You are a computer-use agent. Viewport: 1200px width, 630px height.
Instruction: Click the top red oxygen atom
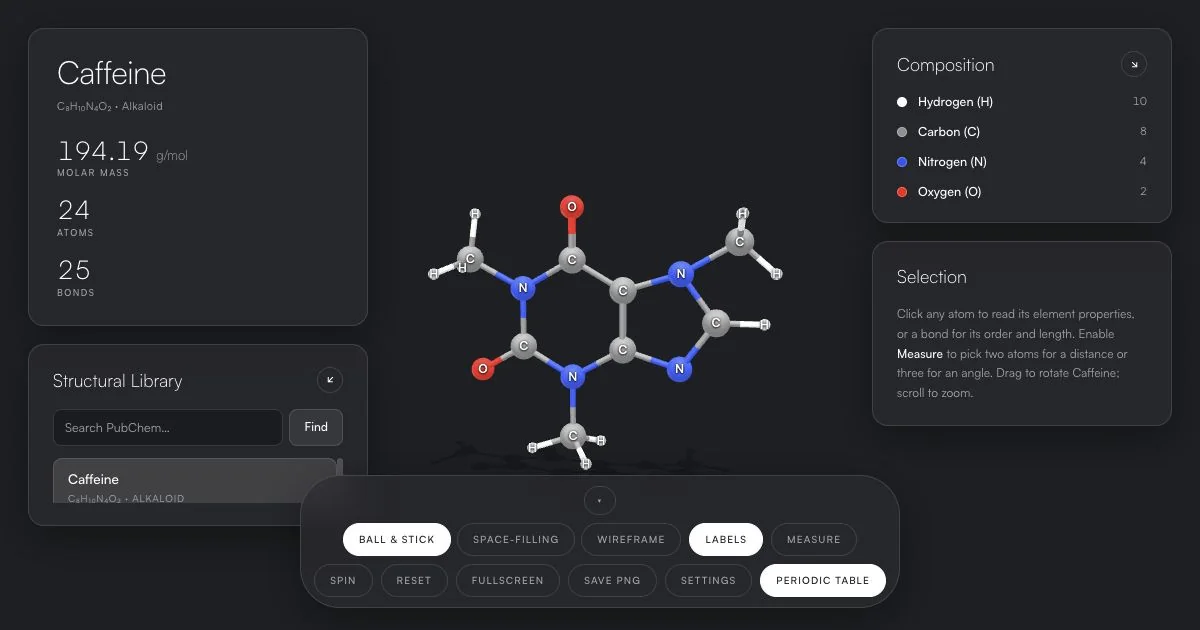click(x=572, y=208)
